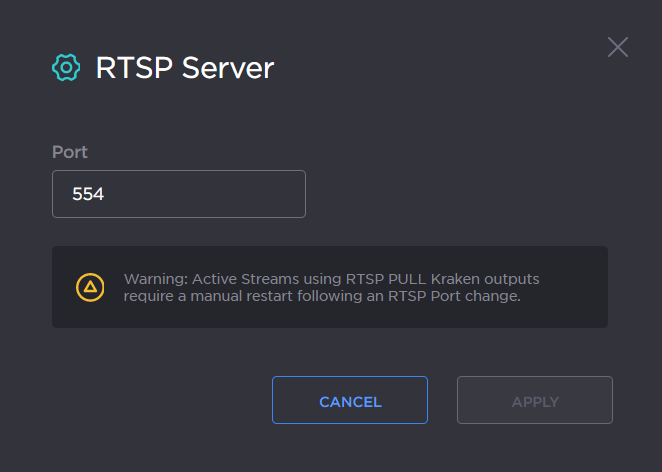Viewport: 662px width, 472px height.
Task: Click the word Warning in the banner
Action: (x=153, y=278)
